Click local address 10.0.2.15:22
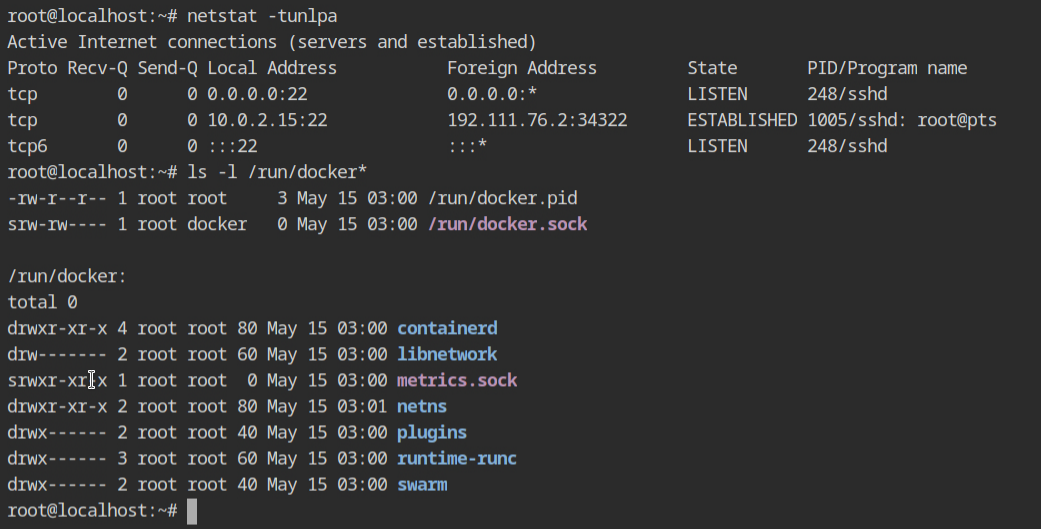Viewport: 1041px width, 529px height. pyautogui.click(x=267, y=120)
